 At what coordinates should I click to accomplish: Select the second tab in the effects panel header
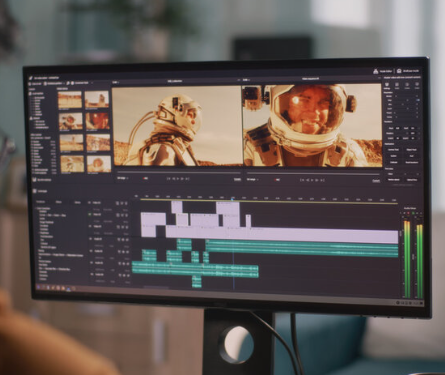tap(59, 202)
